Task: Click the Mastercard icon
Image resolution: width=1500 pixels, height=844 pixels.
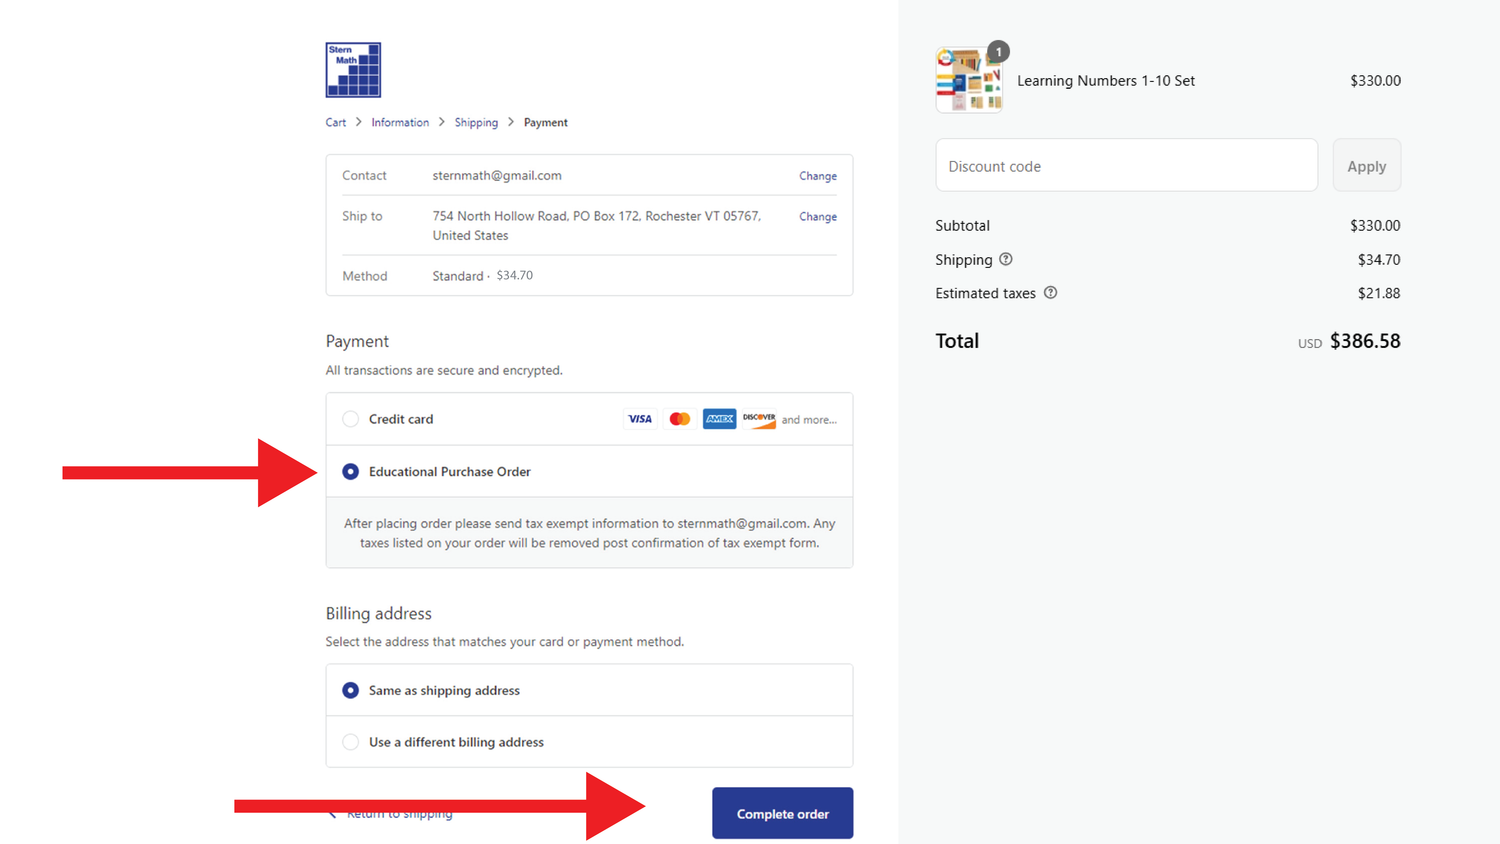Action: (x=680, y=419)
